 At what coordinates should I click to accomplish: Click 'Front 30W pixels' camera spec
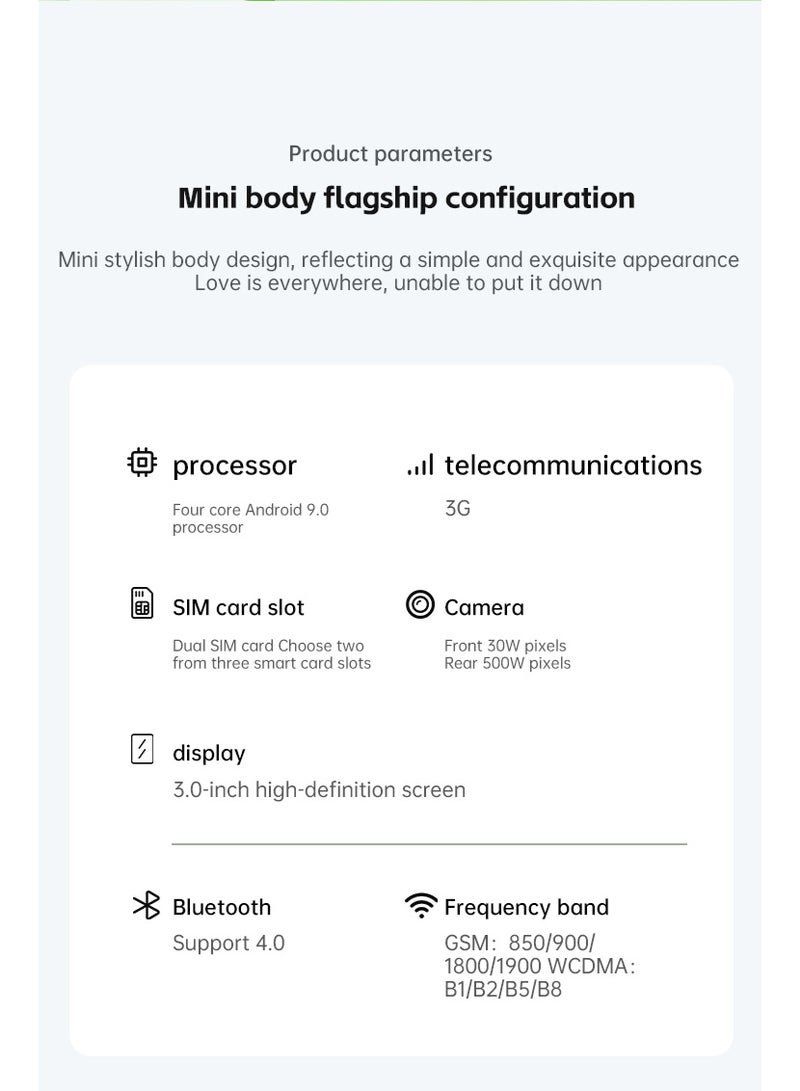tap(505, 646)
